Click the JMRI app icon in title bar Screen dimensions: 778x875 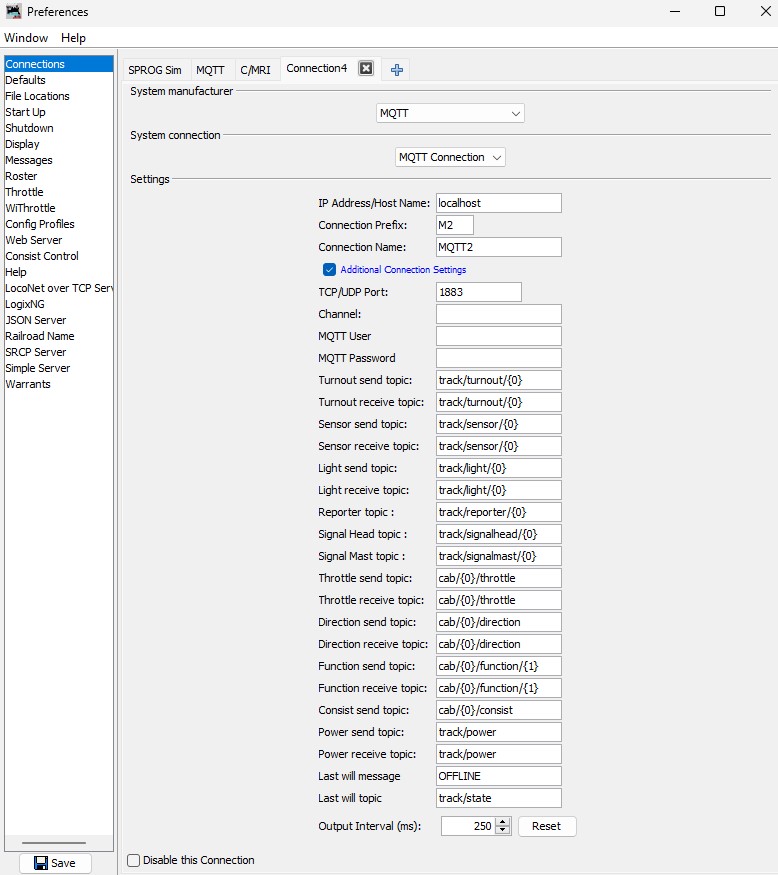[x=13, y=12]
